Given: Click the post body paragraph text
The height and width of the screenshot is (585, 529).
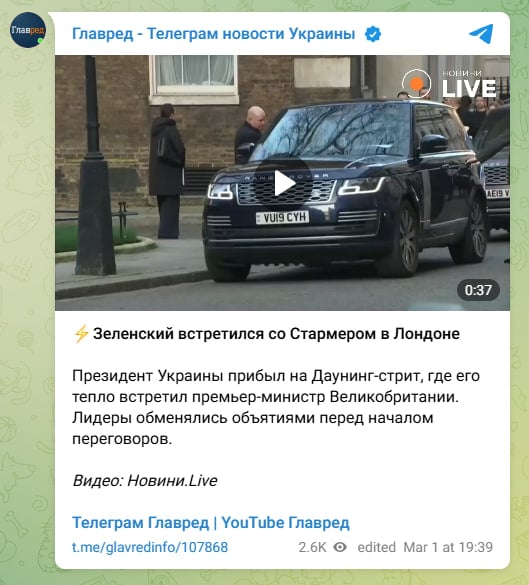Looking at the screenshot, I should [x=276, y=407].
